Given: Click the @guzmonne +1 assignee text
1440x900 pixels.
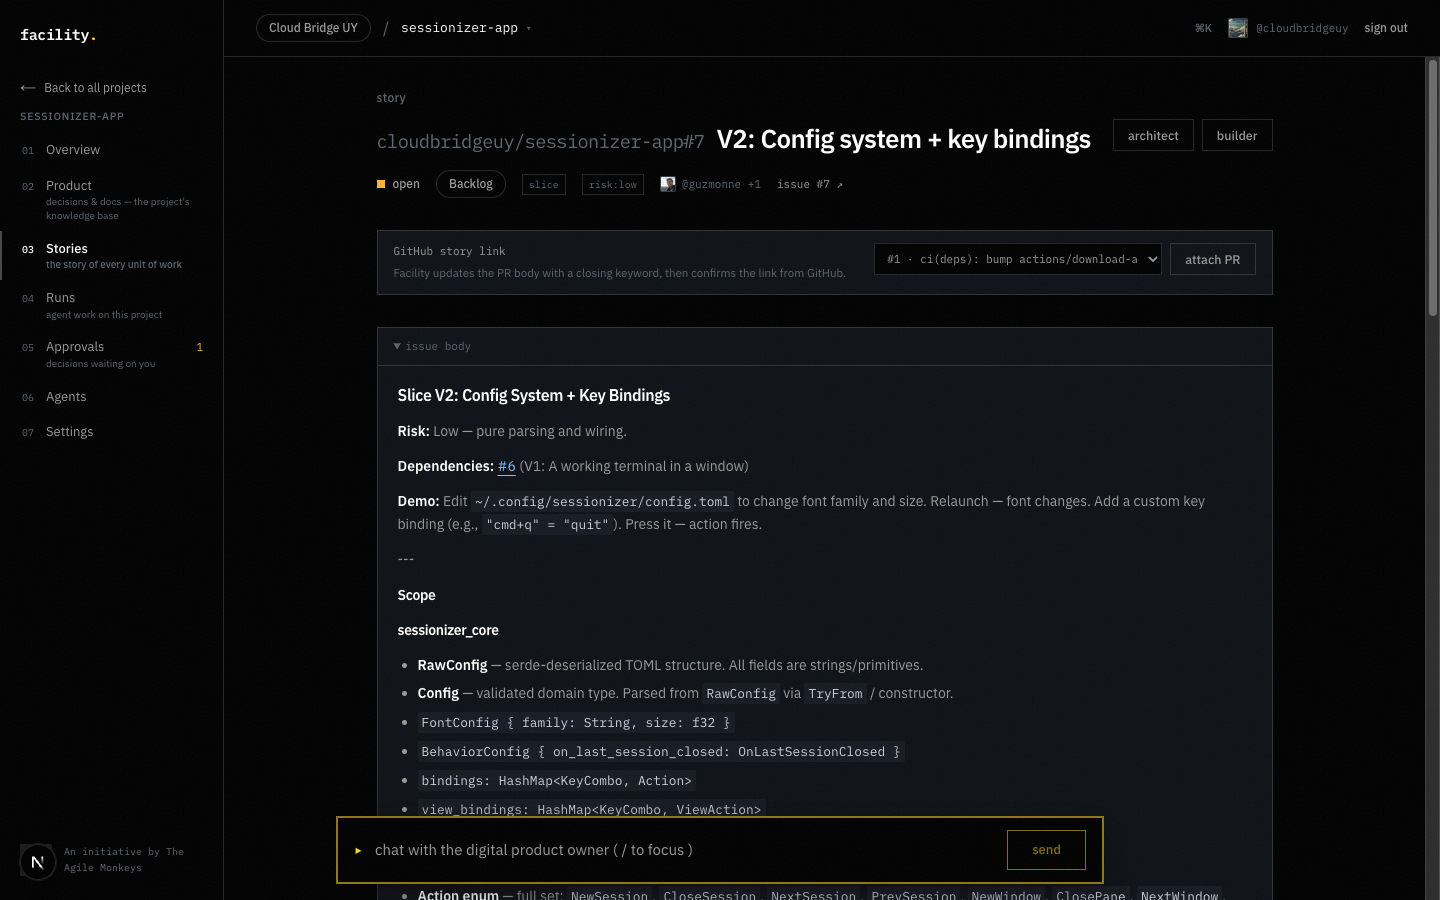Looking at the screenshot, I should [721, 184].
